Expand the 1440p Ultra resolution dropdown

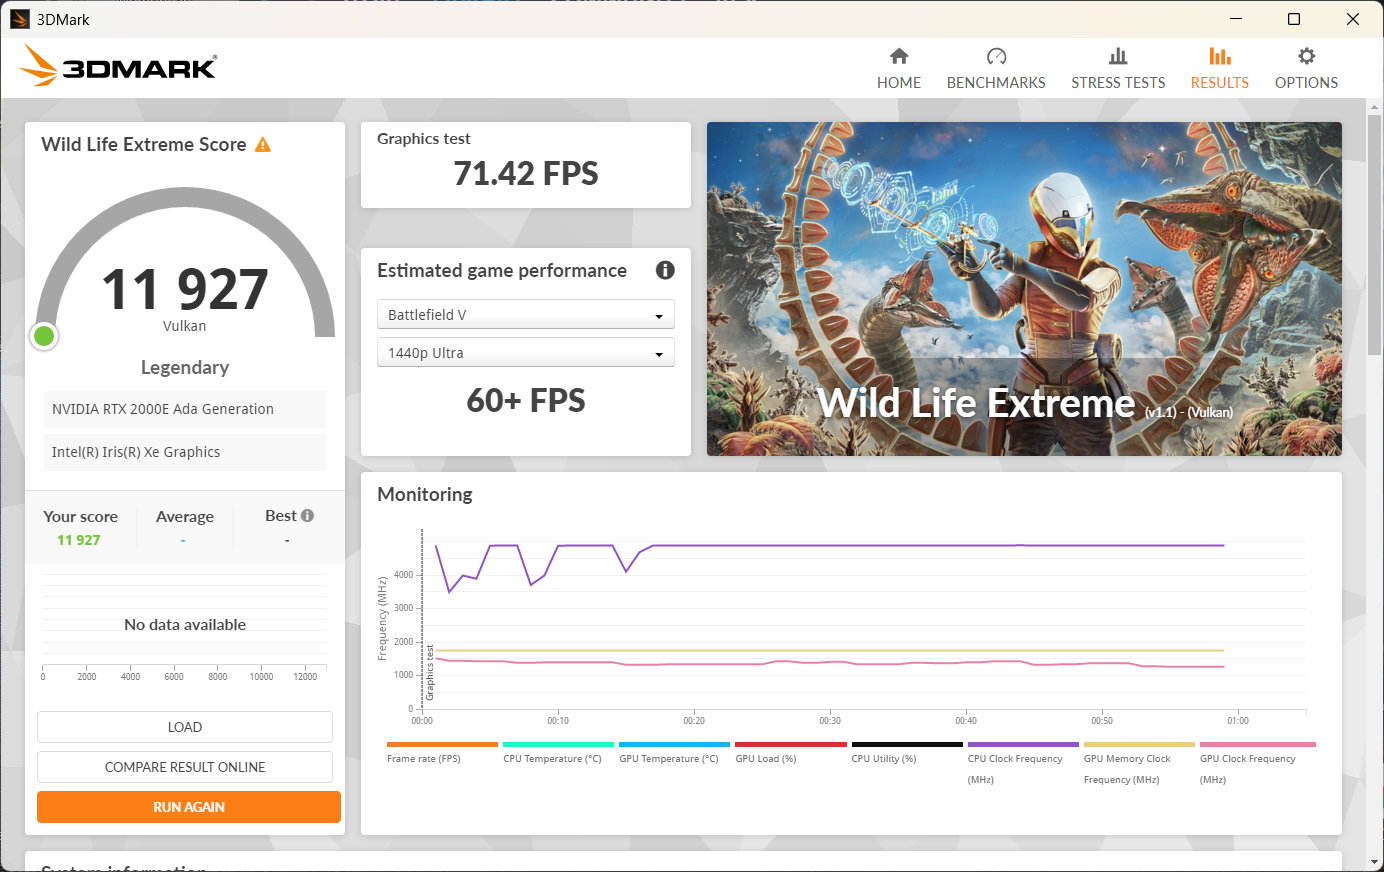tap(525, 353)
